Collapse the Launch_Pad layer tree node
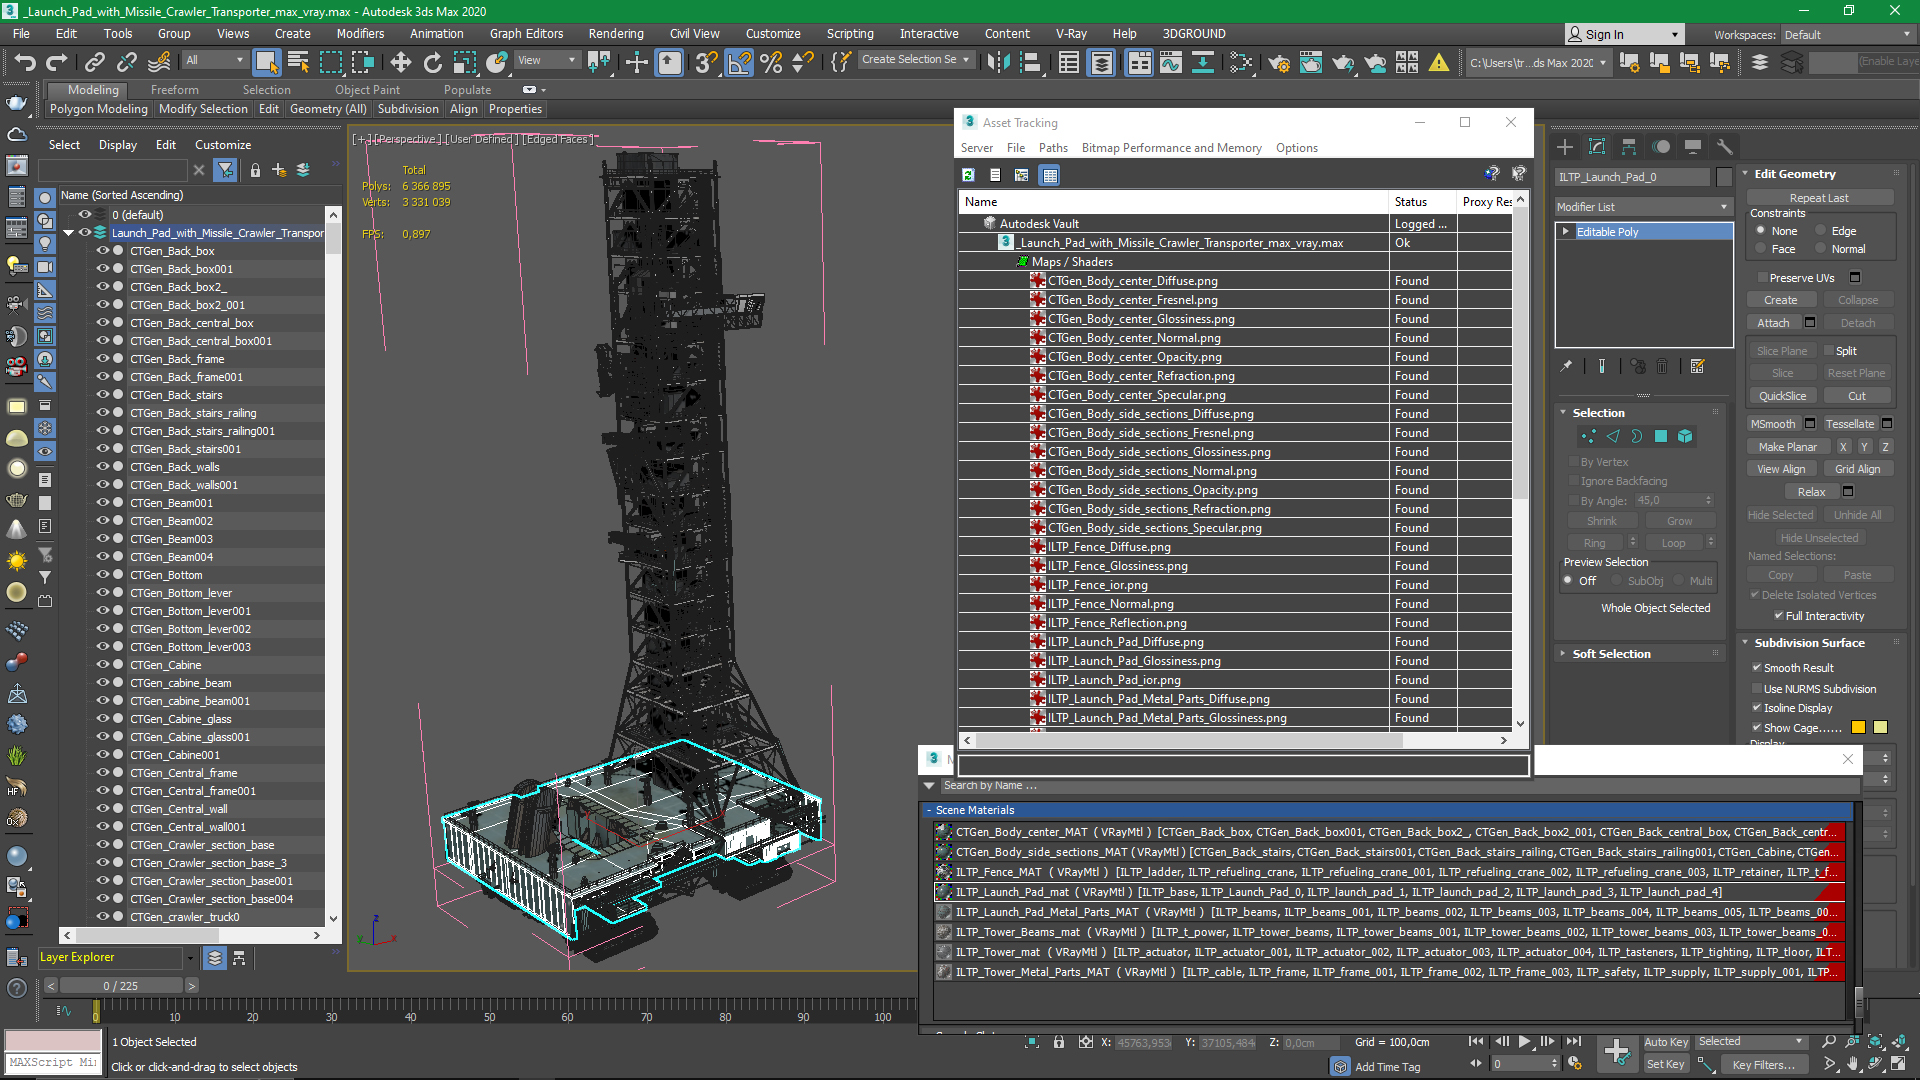The image size is (1920, 1080). point(69,233)
